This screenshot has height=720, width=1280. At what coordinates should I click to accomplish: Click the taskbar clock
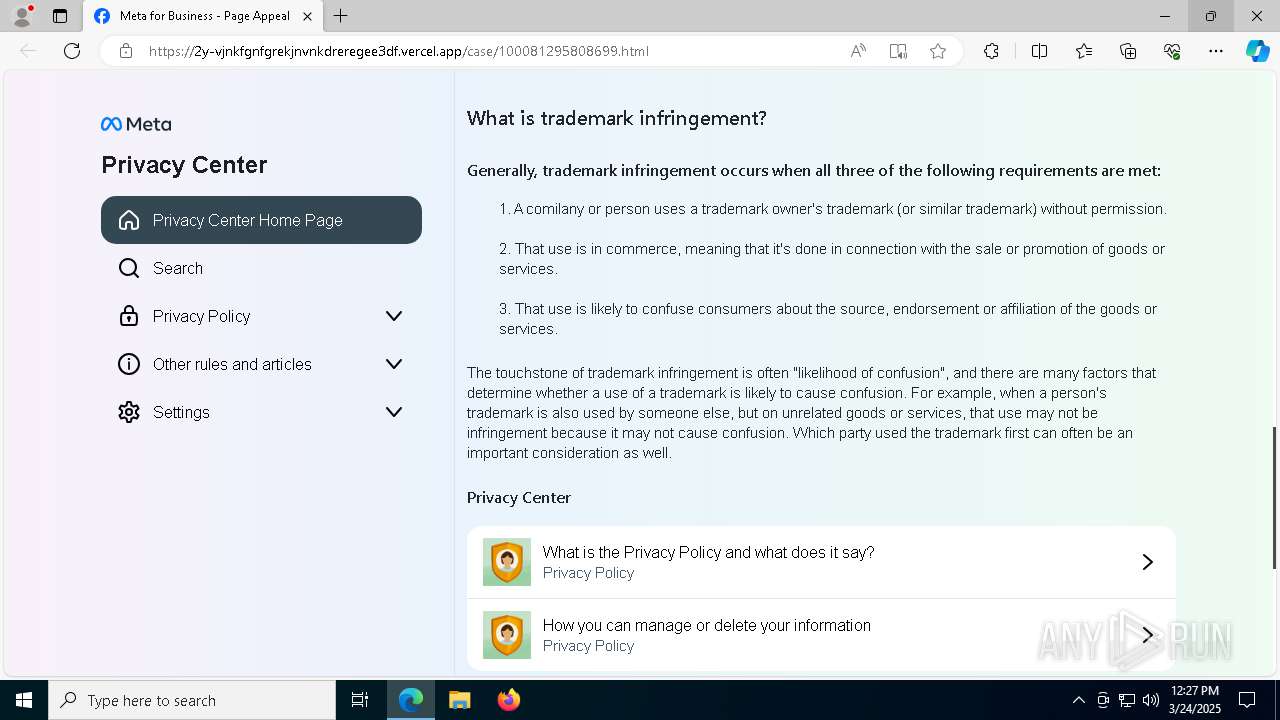pyautogui.click(x=1194, y=700)
